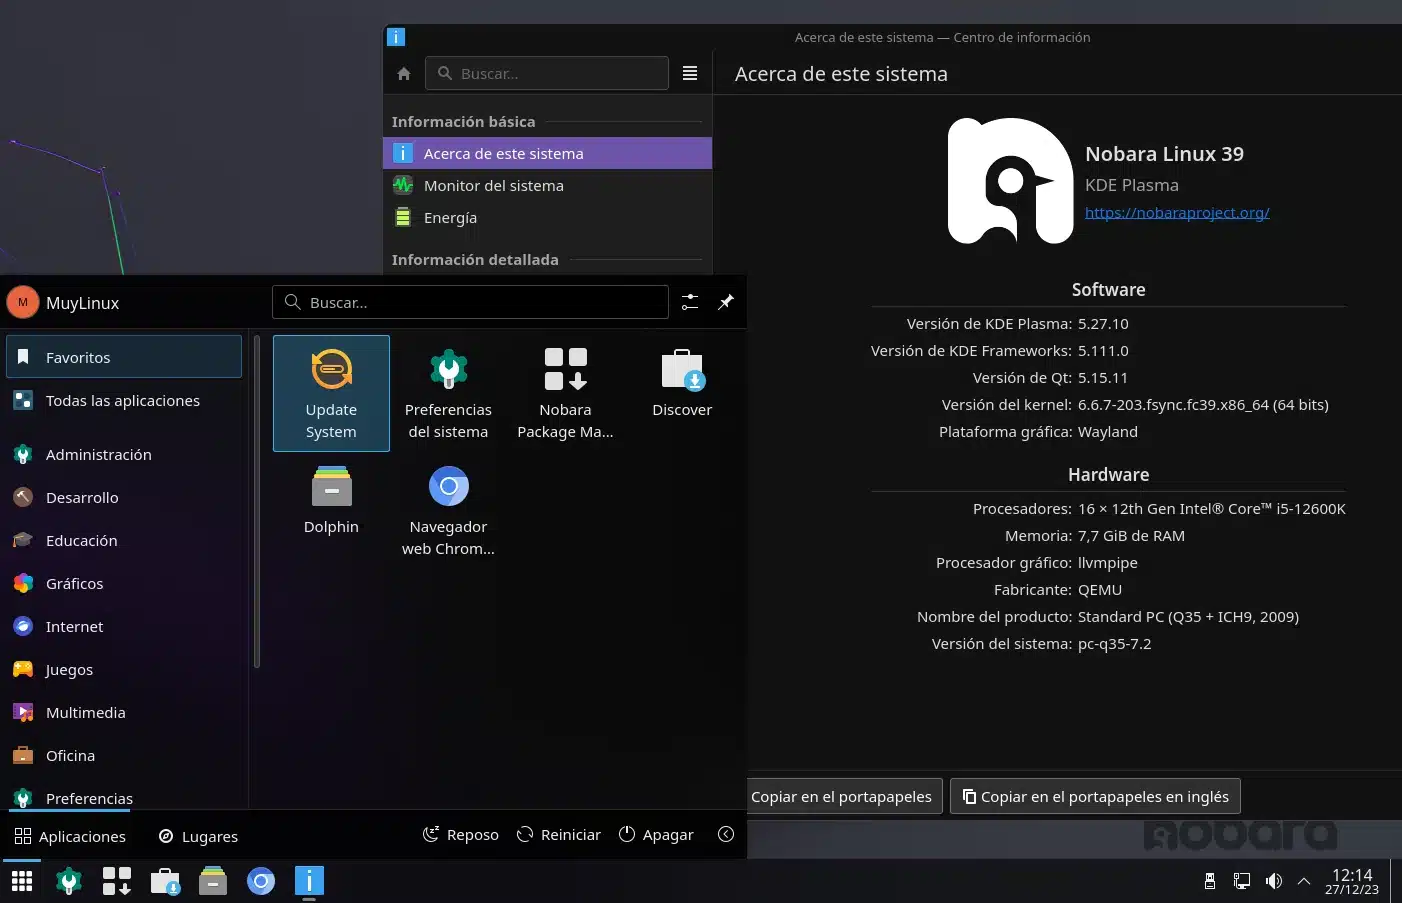Open Nobara Package Manager from taskbar

[x=117, y=881]
